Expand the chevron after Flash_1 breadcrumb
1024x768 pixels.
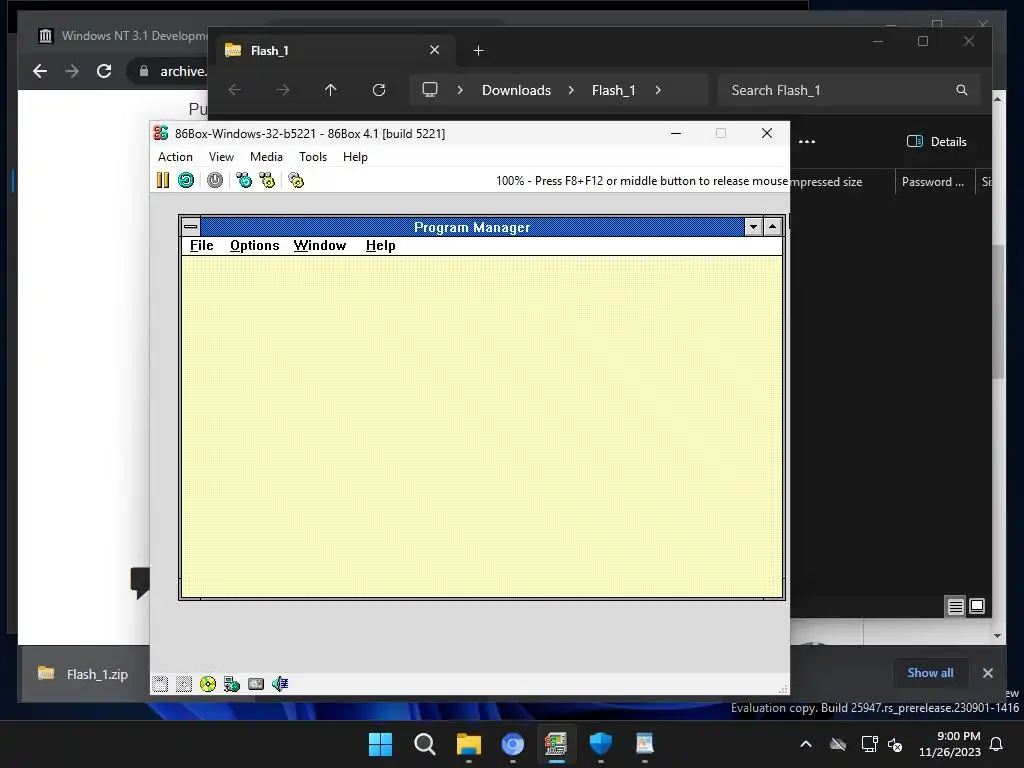658,90
